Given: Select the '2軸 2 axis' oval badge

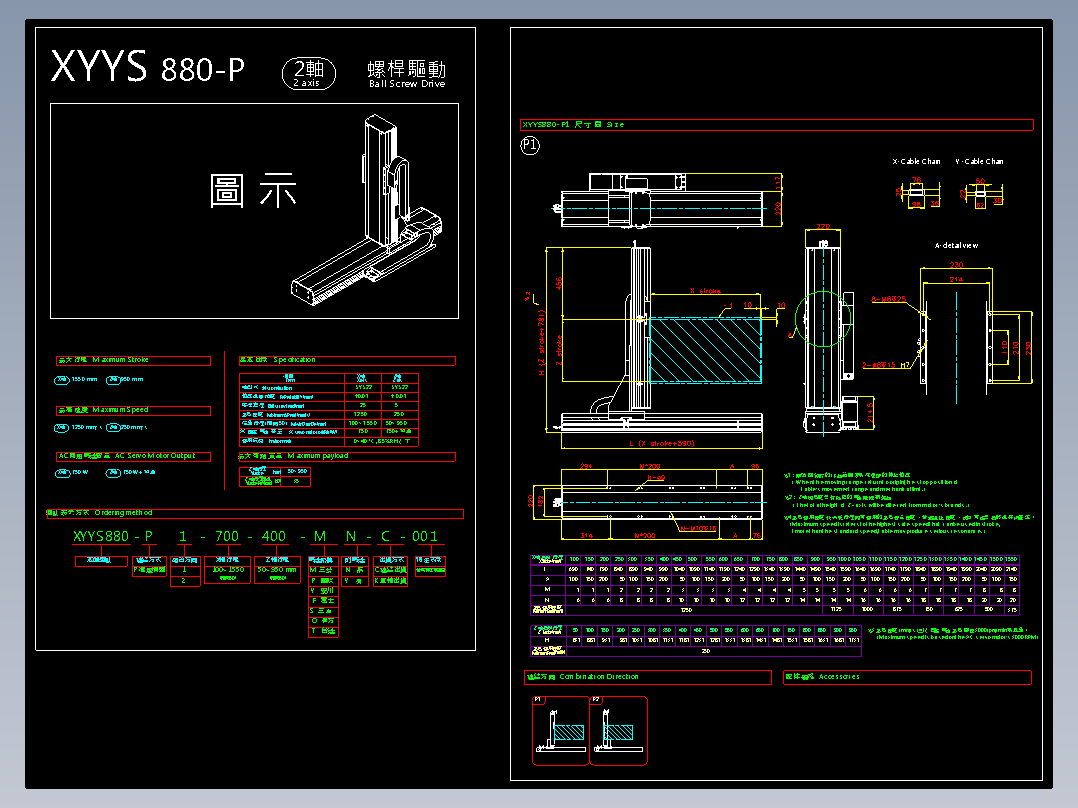Looking at the screenshot, I should 309,73.
